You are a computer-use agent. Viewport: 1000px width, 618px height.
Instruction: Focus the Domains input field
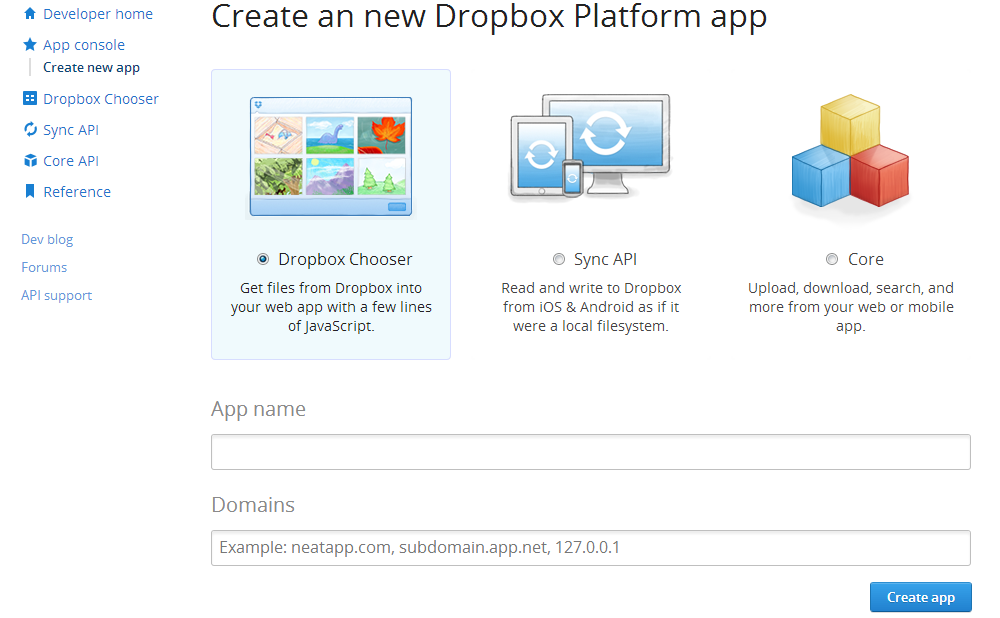point(591,548)
